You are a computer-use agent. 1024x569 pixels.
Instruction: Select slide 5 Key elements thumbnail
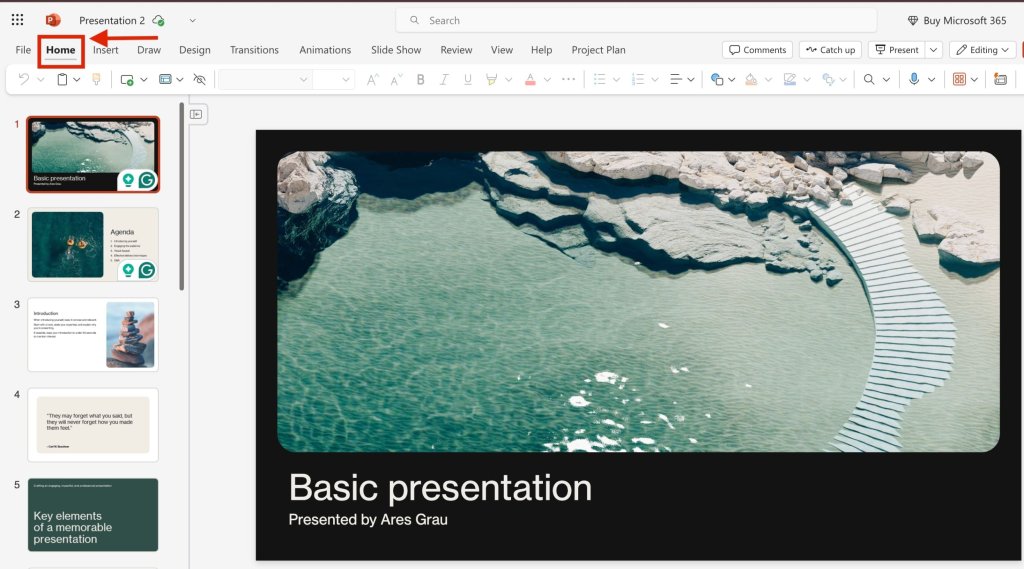tap(93, 515)
